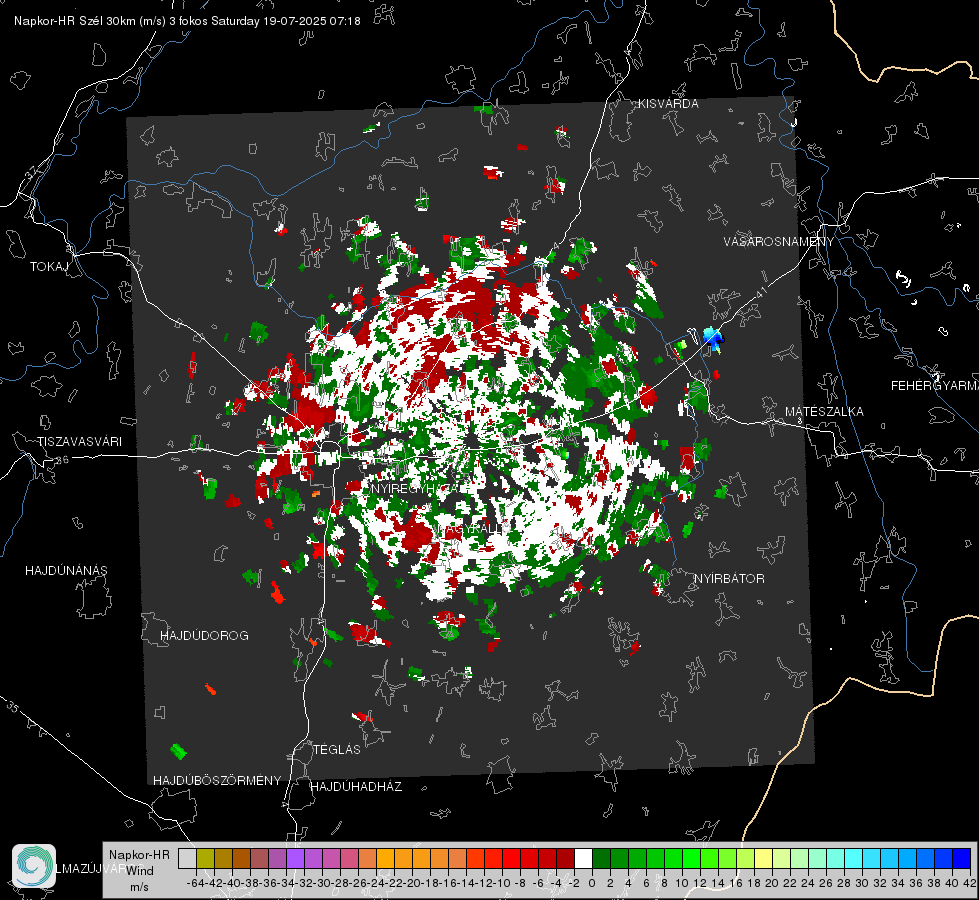
Task: Click the blue-cyan echo northeast of center
Action: (x=713, y=340)
